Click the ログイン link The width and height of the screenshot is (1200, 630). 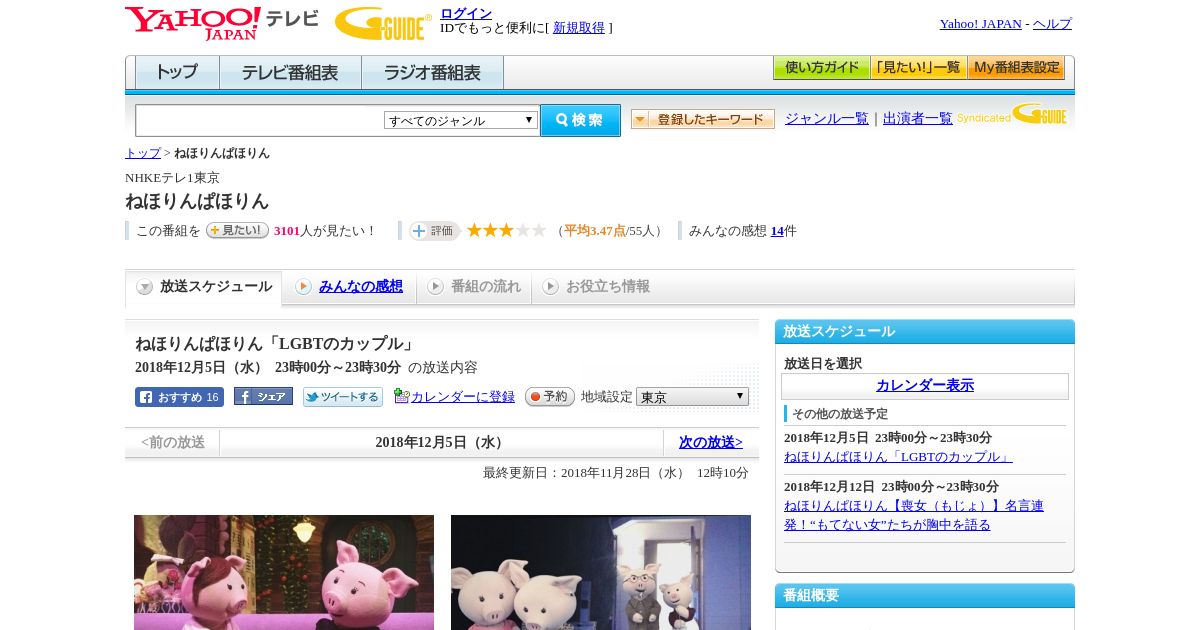pos(466,13)
